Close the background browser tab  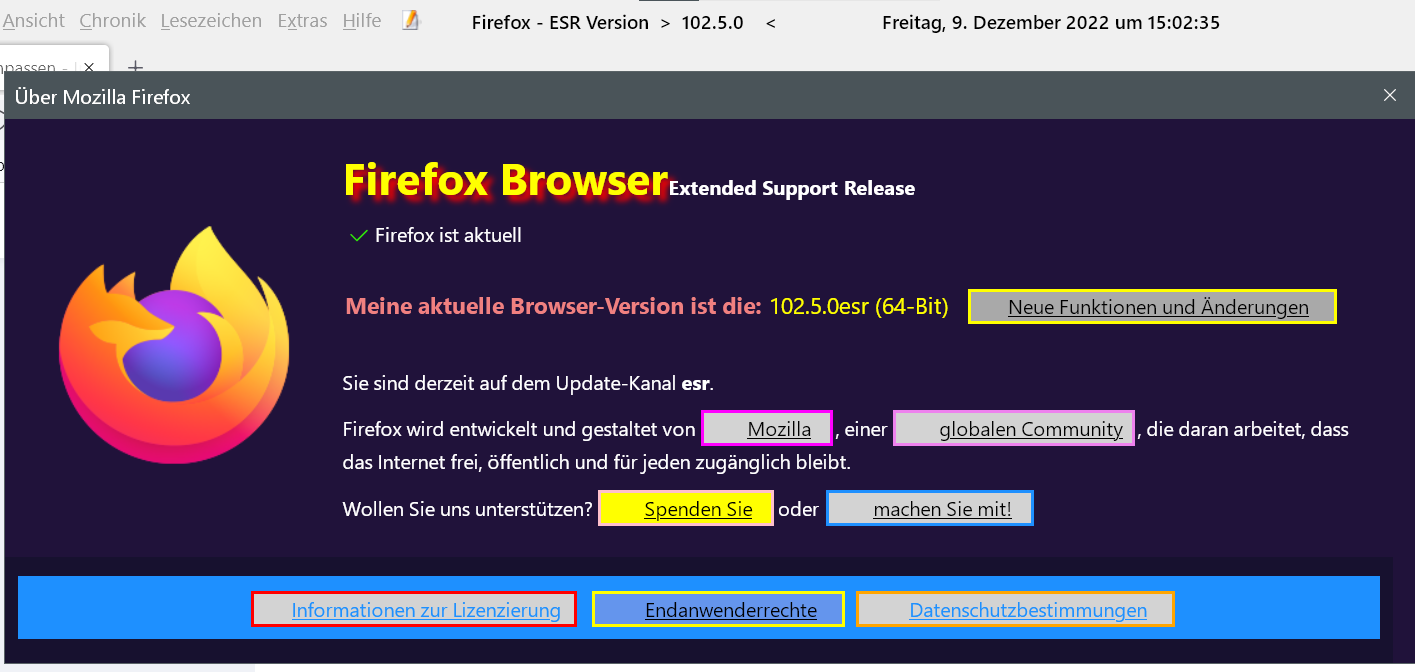tap(89, 67)
